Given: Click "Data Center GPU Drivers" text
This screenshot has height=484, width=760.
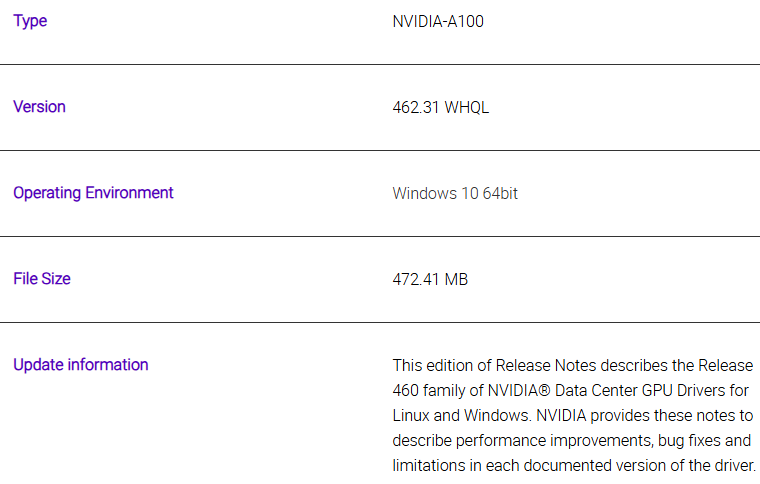Looking at the screenshot, I should pos(631,390).
